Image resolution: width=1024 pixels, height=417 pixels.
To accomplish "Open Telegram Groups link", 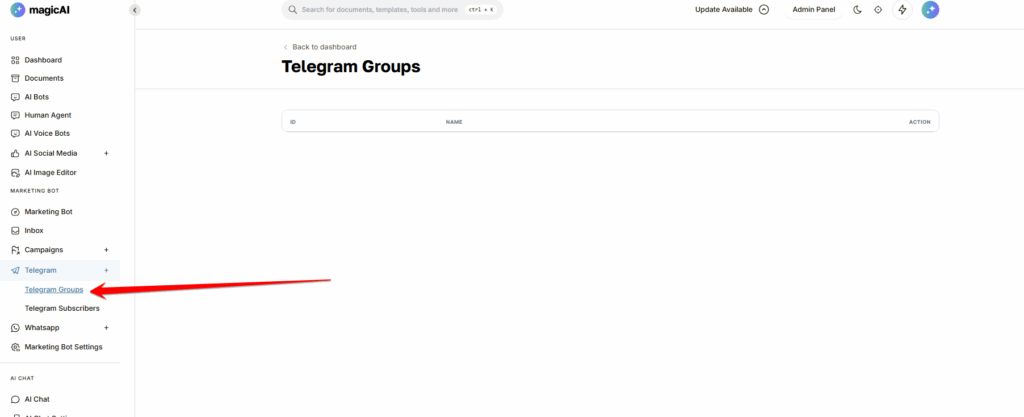I will [54, 290].
